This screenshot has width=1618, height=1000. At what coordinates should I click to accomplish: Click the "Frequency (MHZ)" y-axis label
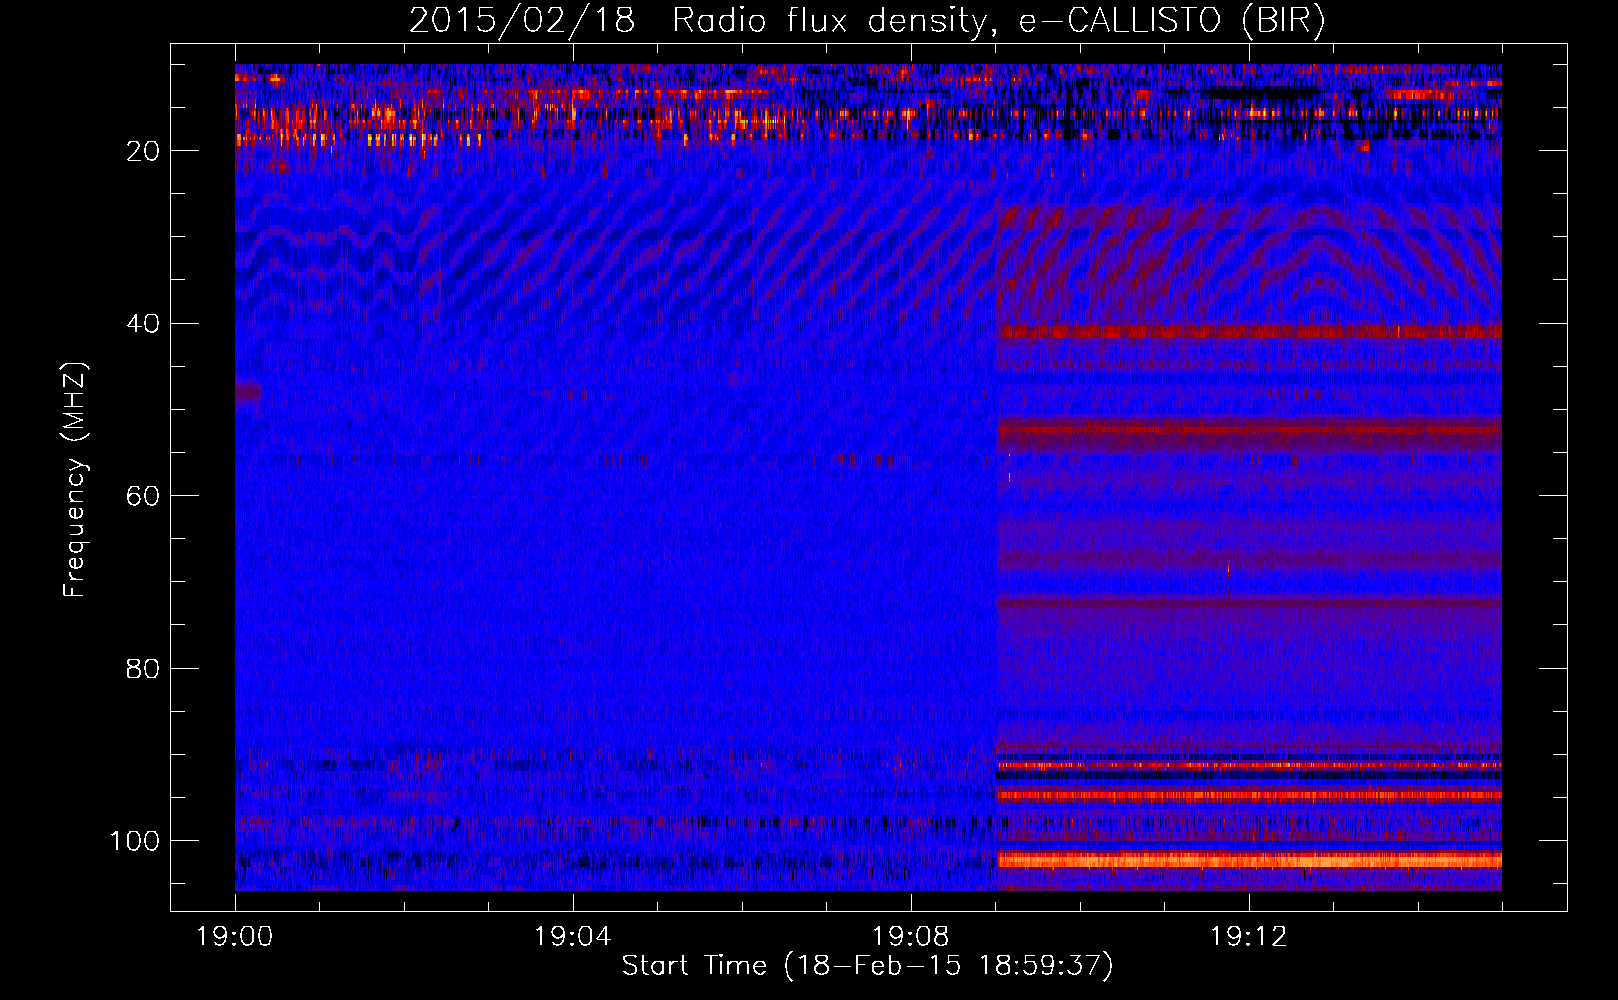[75, 479]
